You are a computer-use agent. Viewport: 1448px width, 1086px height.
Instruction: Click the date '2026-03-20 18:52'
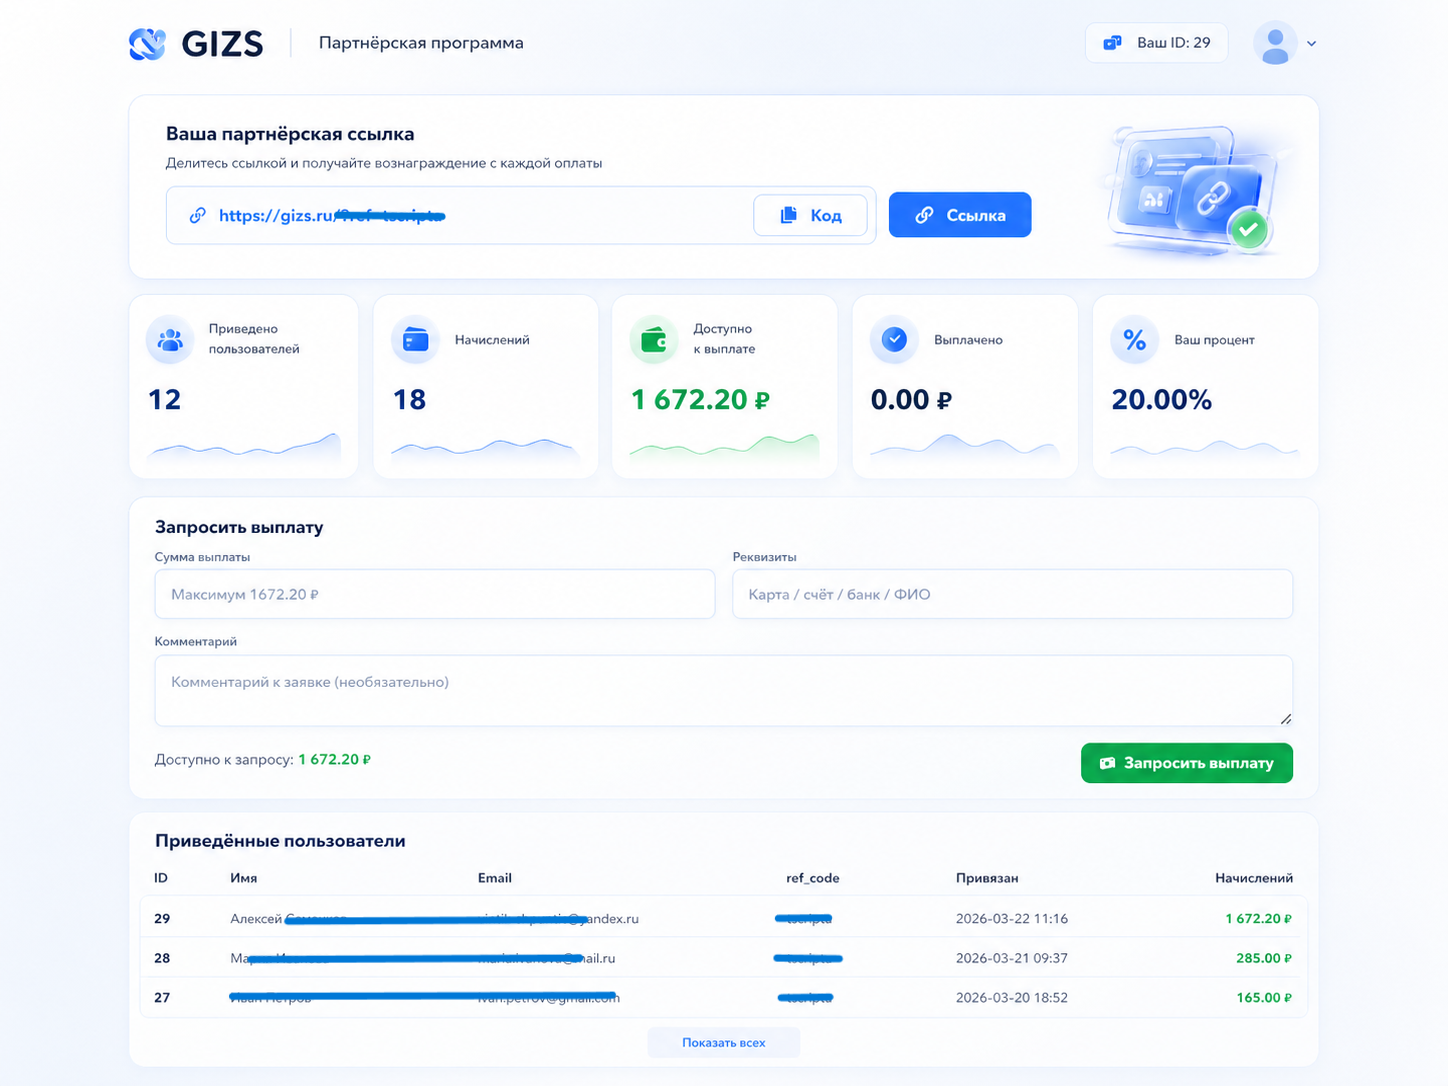click(1012, 997)
